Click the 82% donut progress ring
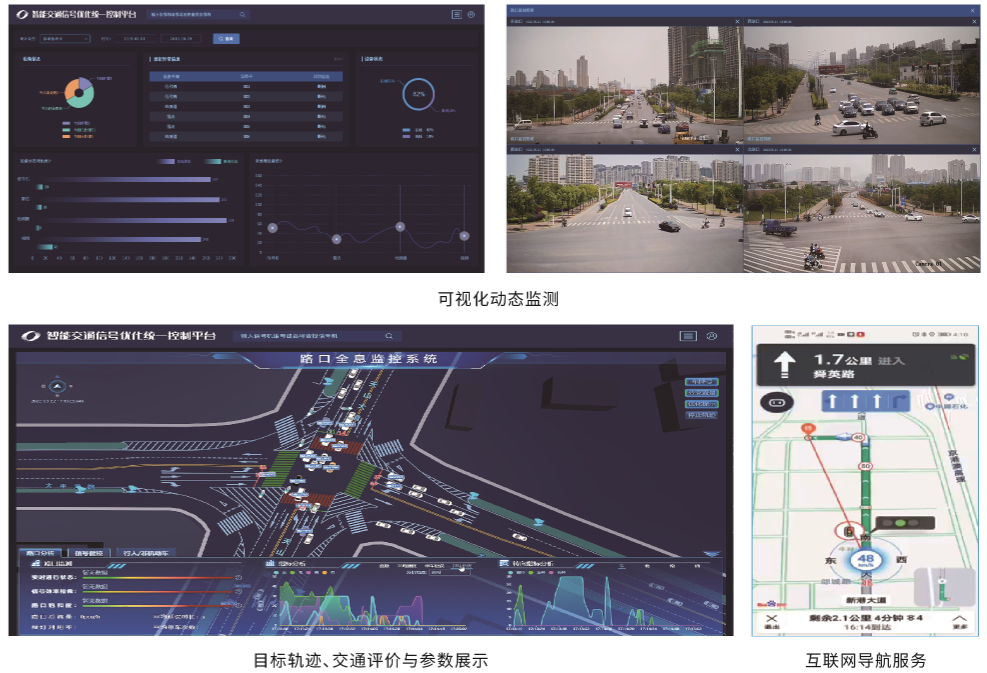Viewport: 987px width, 673px height. click(418, 94)
